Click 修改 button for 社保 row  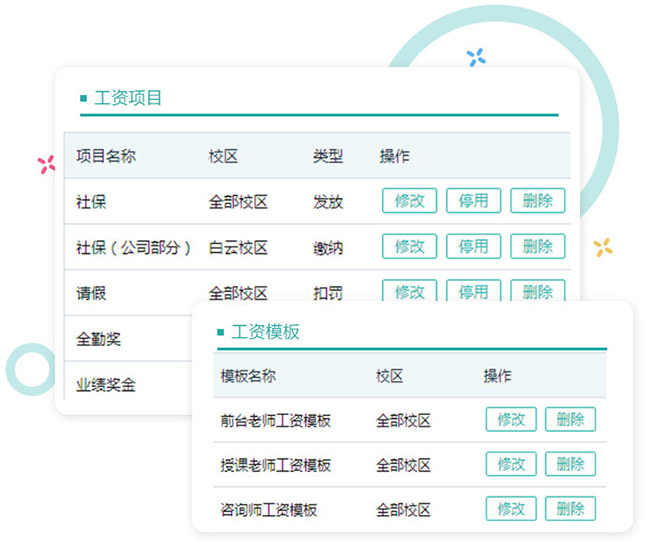click(410, 201)
